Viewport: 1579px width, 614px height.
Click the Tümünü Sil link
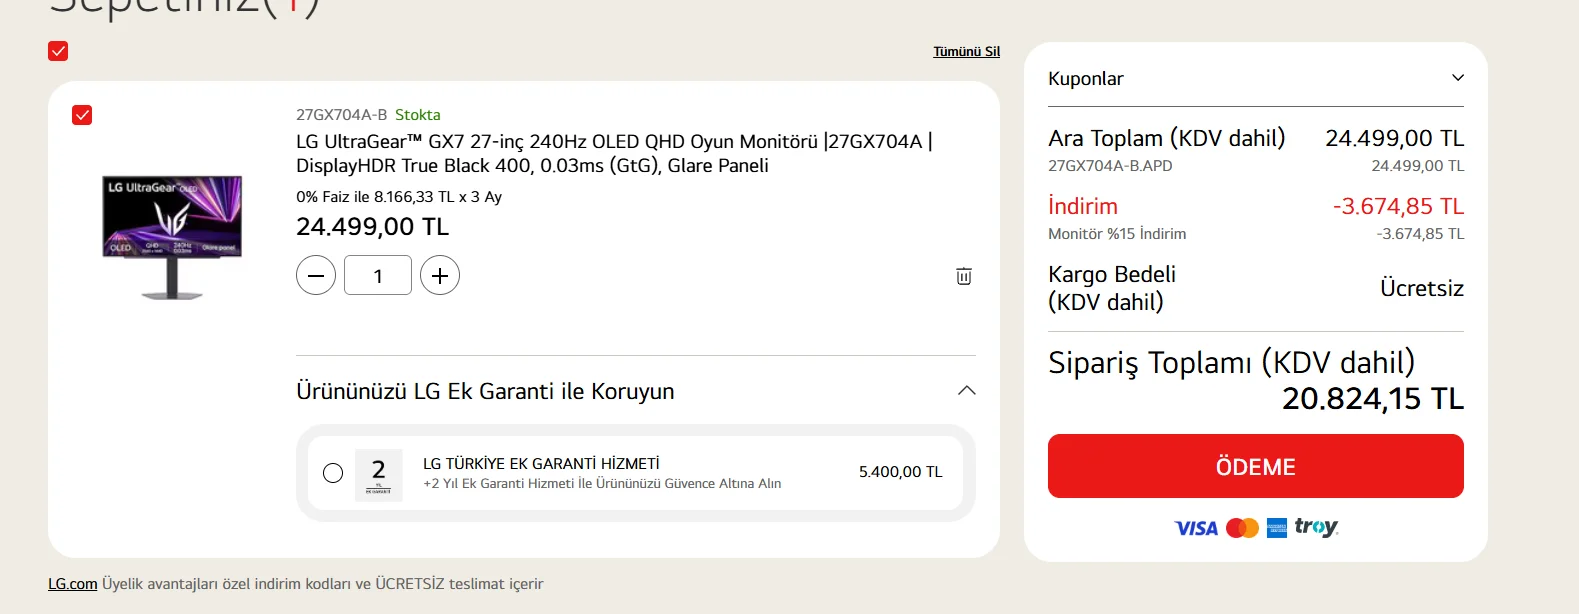(x=966, y=51)
